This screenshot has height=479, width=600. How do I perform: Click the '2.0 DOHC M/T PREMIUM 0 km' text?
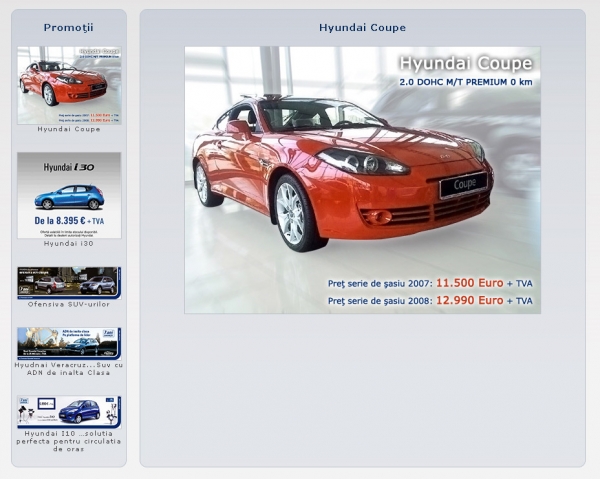coord(466,82)
